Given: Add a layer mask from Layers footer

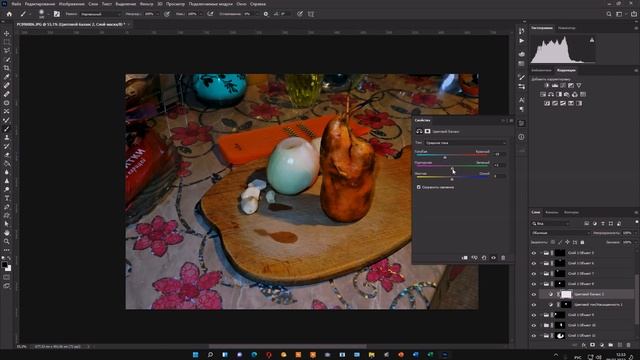Looking at the screenshot, I should coord(593,345).
